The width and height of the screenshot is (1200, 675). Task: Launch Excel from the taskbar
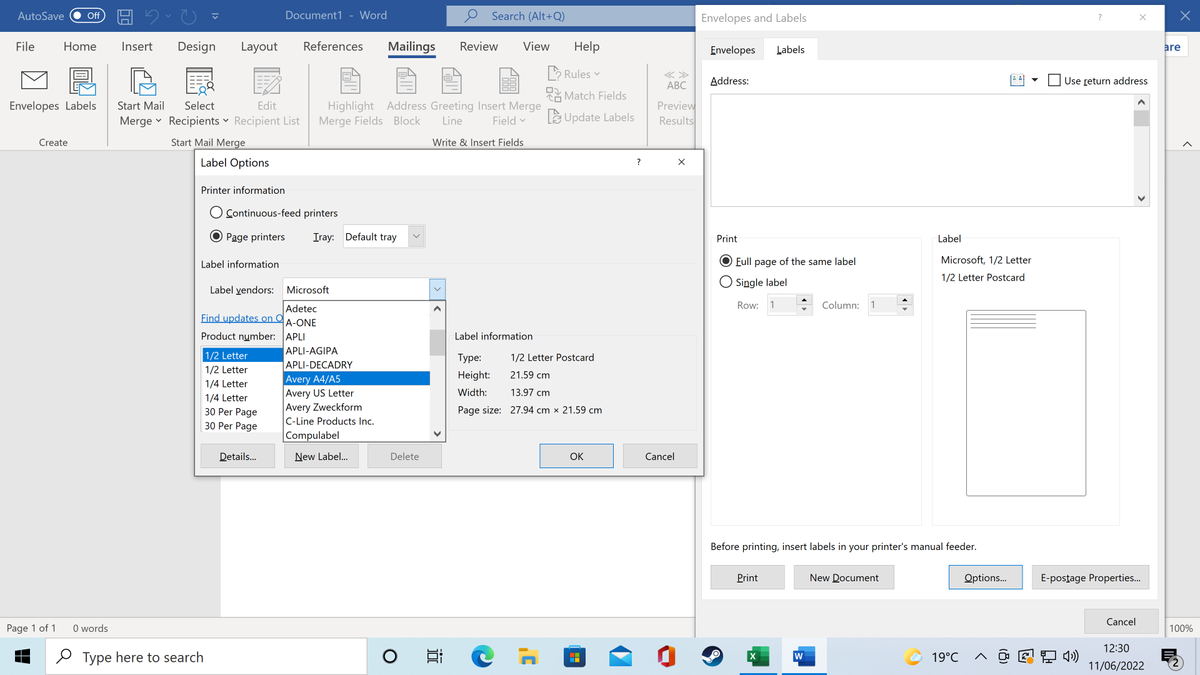757,657
